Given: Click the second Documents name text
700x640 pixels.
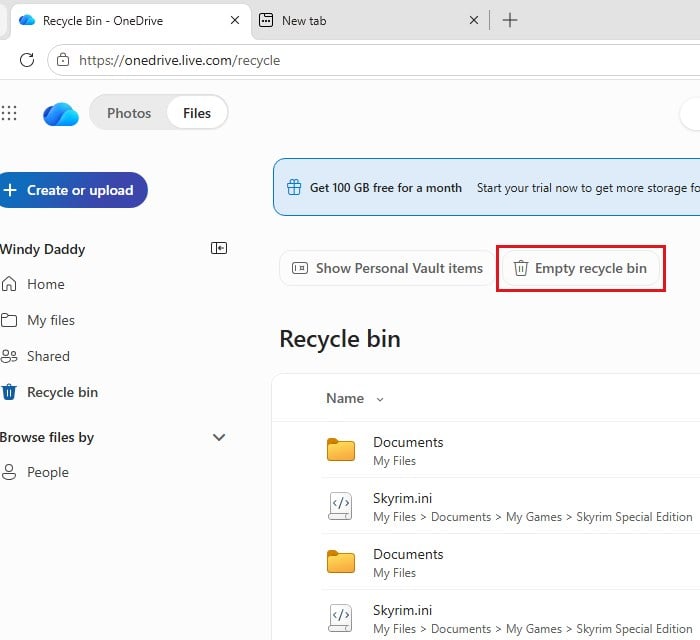Looking at the screenshot, I should tap(408, 554).
